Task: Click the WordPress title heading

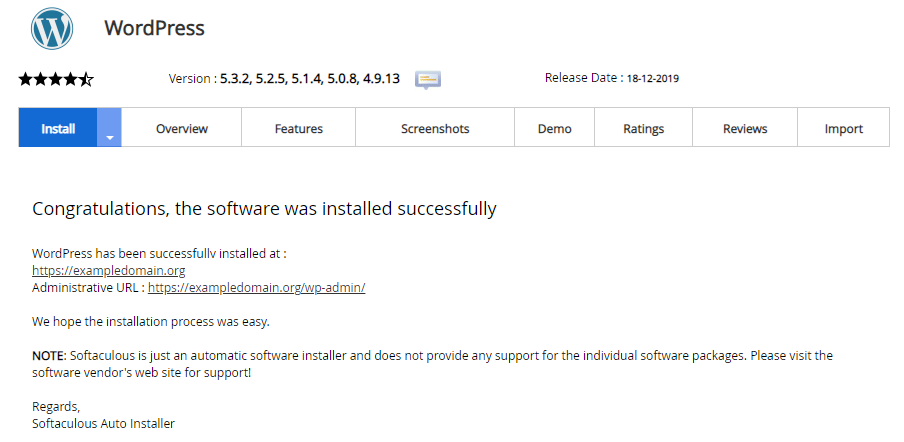Action: (x=155, y=28)
